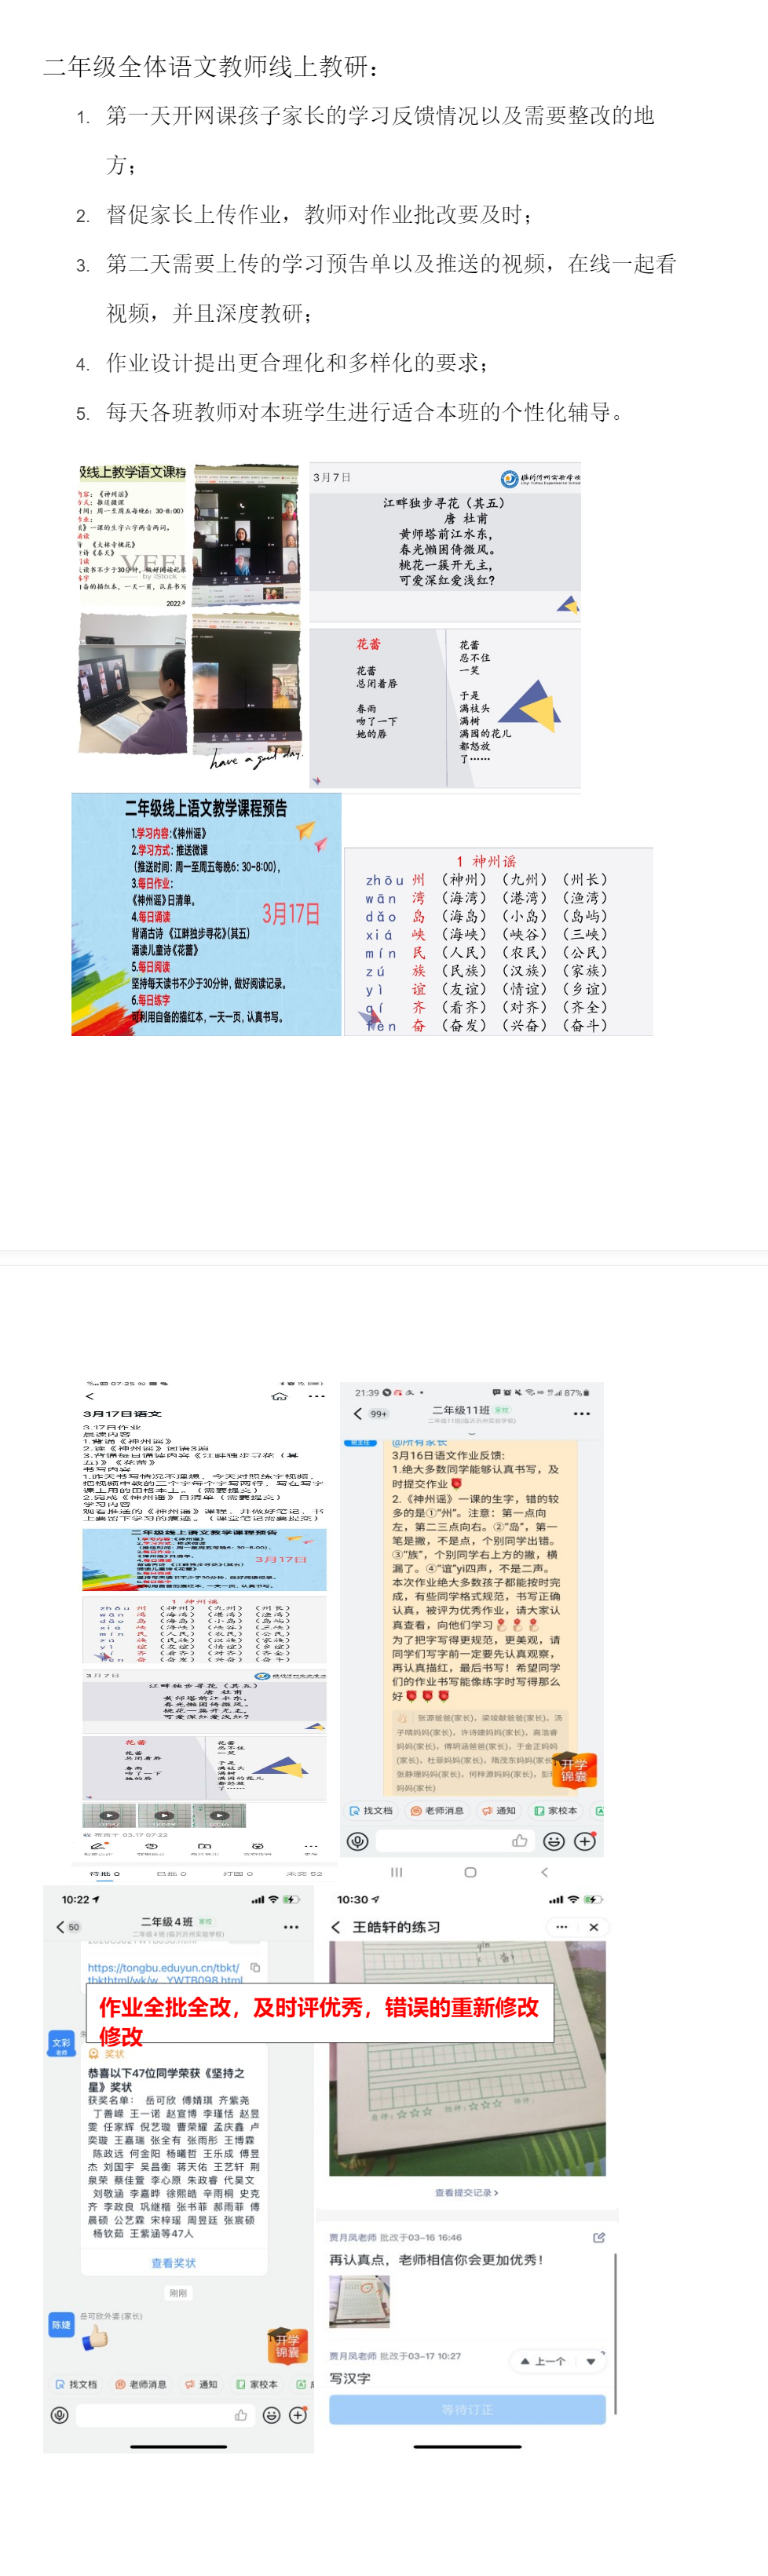
Task: Tap the plus icon in 二年级11班 chat
Action: coord(585,1841)
